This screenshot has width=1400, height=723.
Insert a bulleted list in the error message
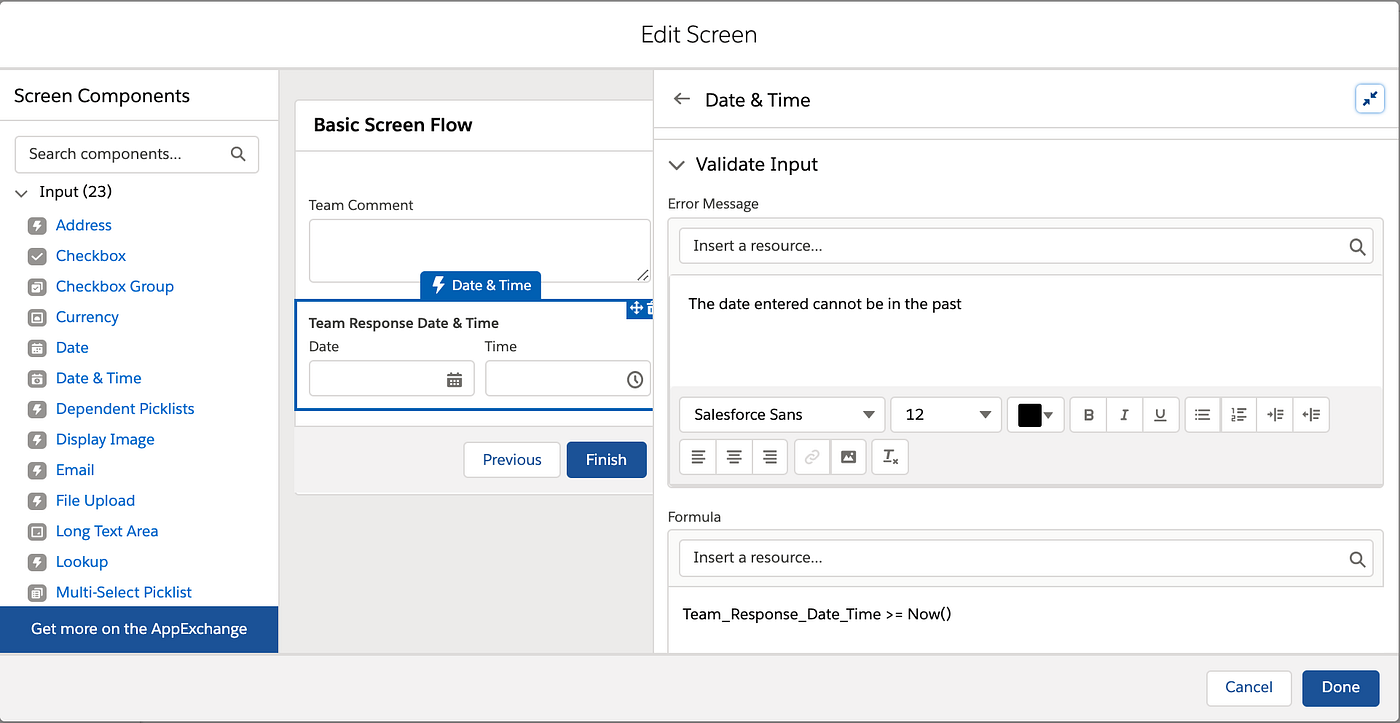point(1201,414)
